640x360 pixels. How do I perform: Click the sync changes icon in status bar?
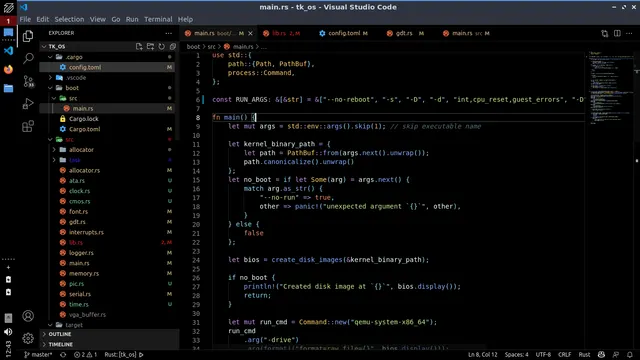click(63, 355)
